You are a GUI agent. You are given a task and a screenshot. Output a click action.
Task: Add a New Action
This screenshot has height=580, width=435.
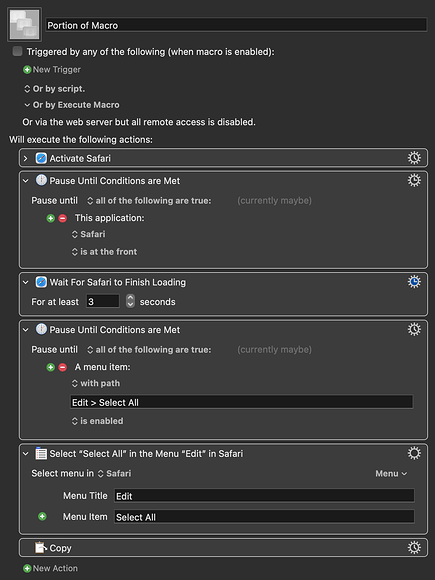click(x=50, y=568)
